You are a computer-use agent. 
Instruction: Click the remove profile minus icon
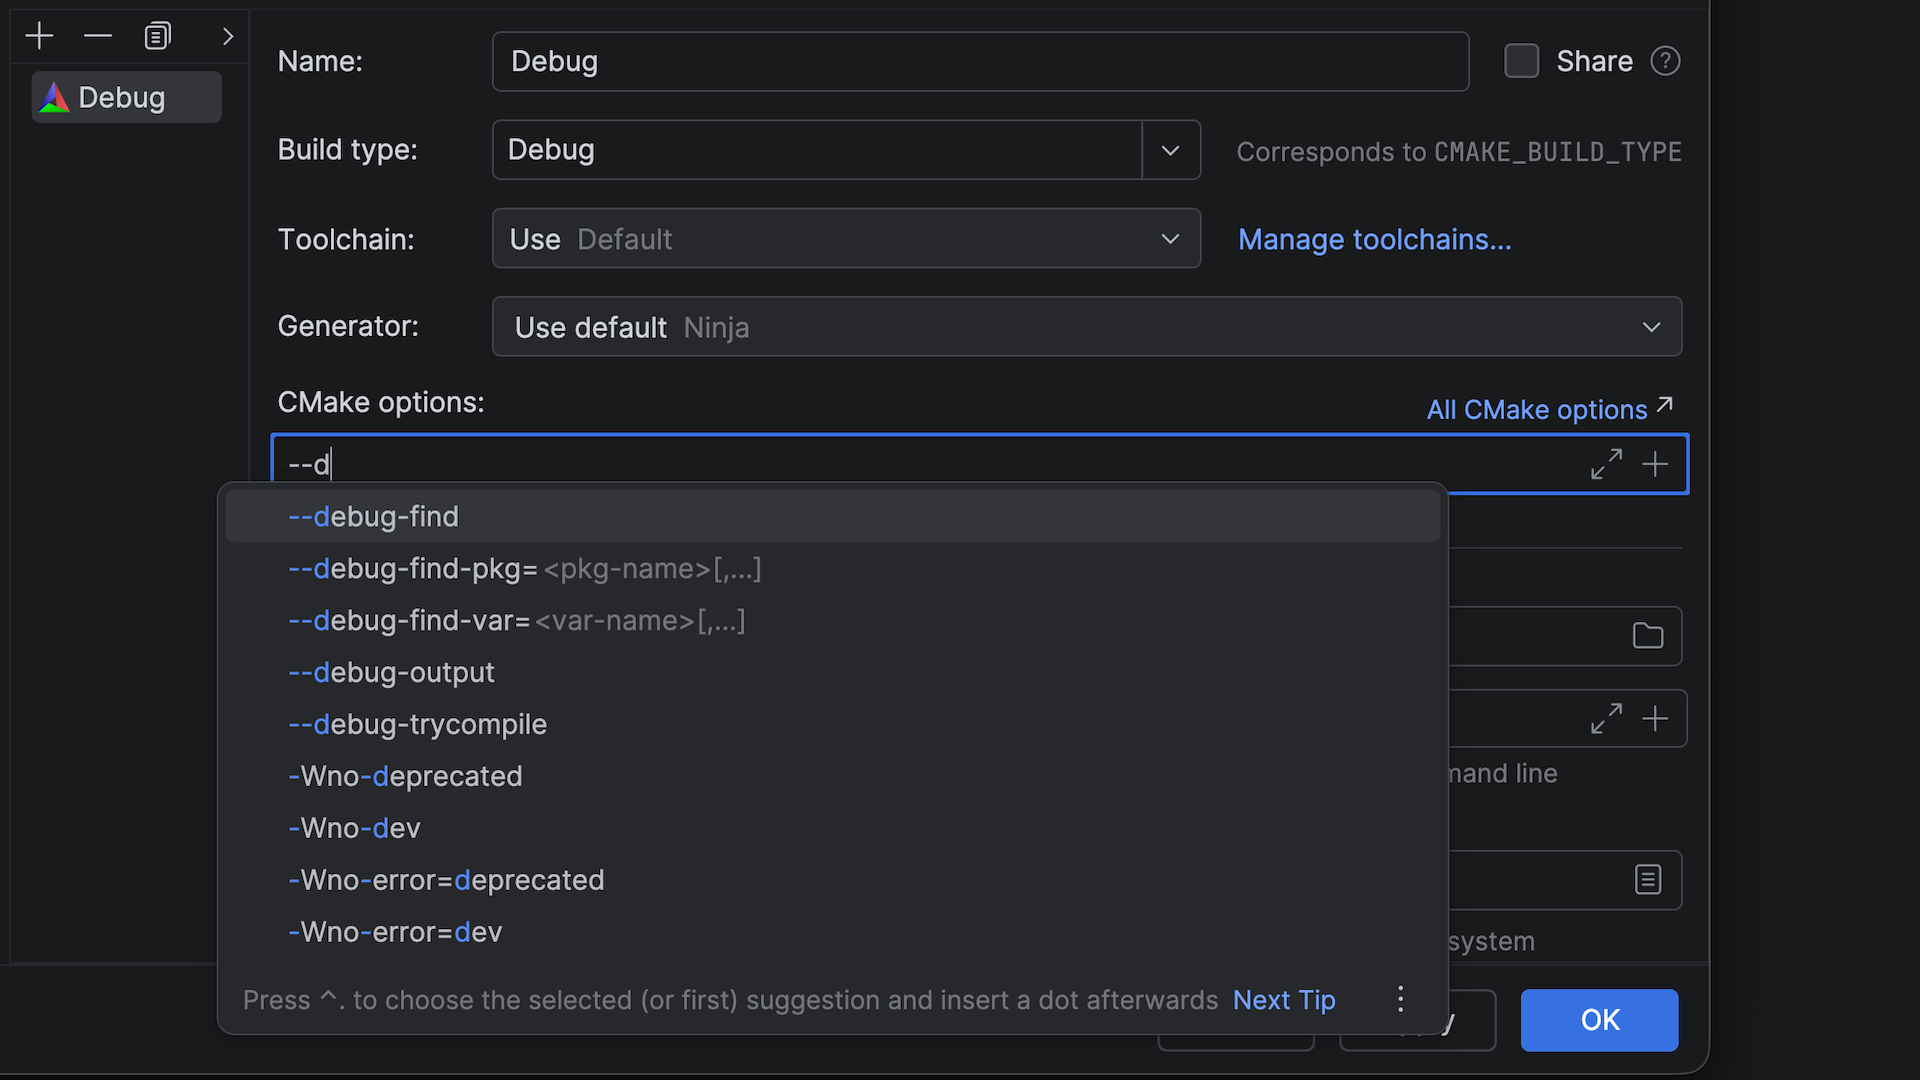98,36
